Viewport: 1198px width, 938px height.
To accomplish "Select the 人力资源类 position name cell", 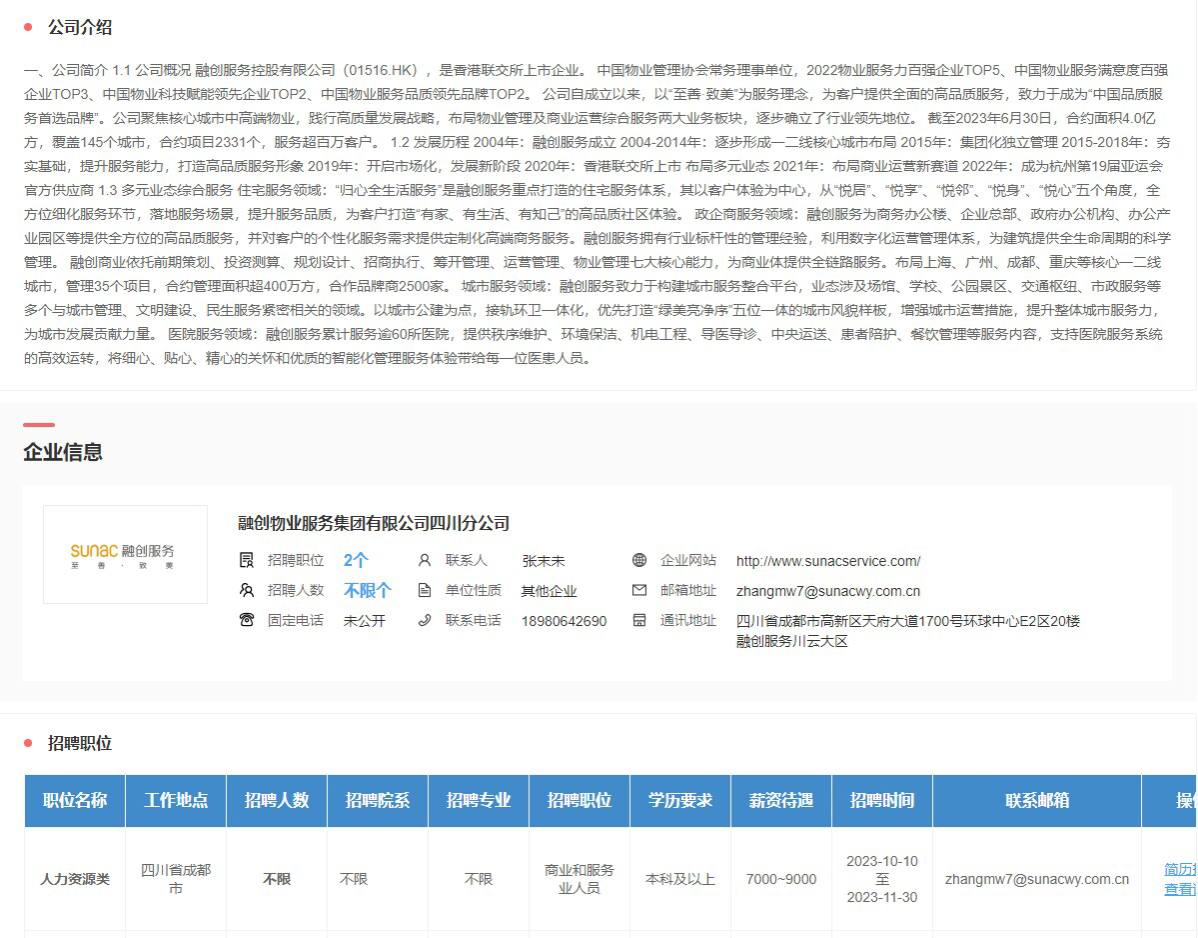I will click(75, 879).
